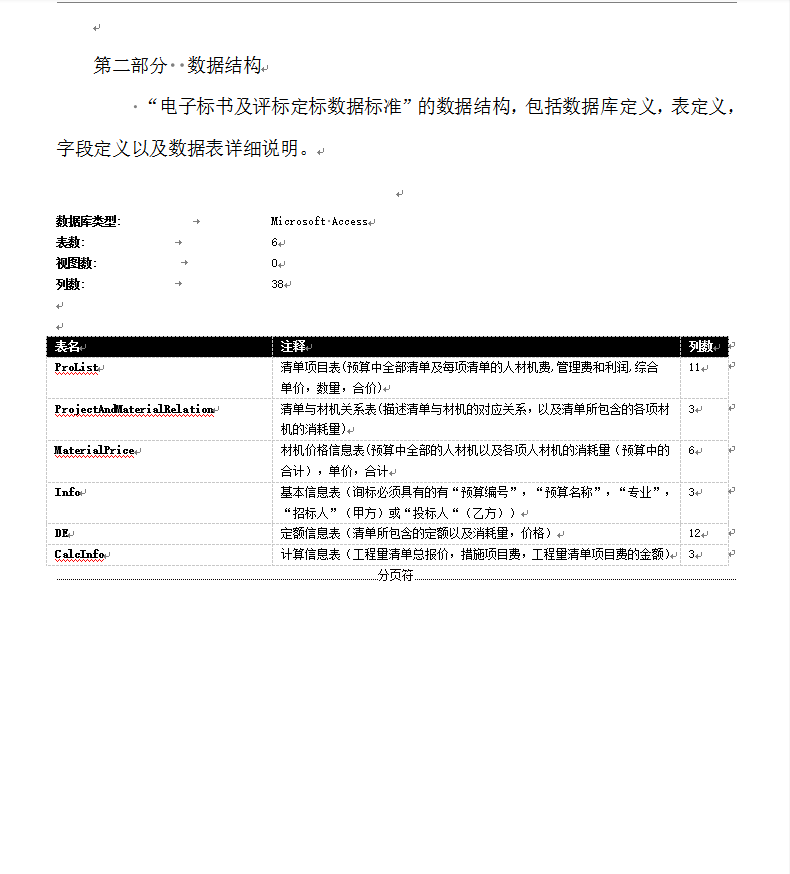
Task: Click the quoted text '电子标书及评标定标数据标准'
Action: [x=281, y=106]
